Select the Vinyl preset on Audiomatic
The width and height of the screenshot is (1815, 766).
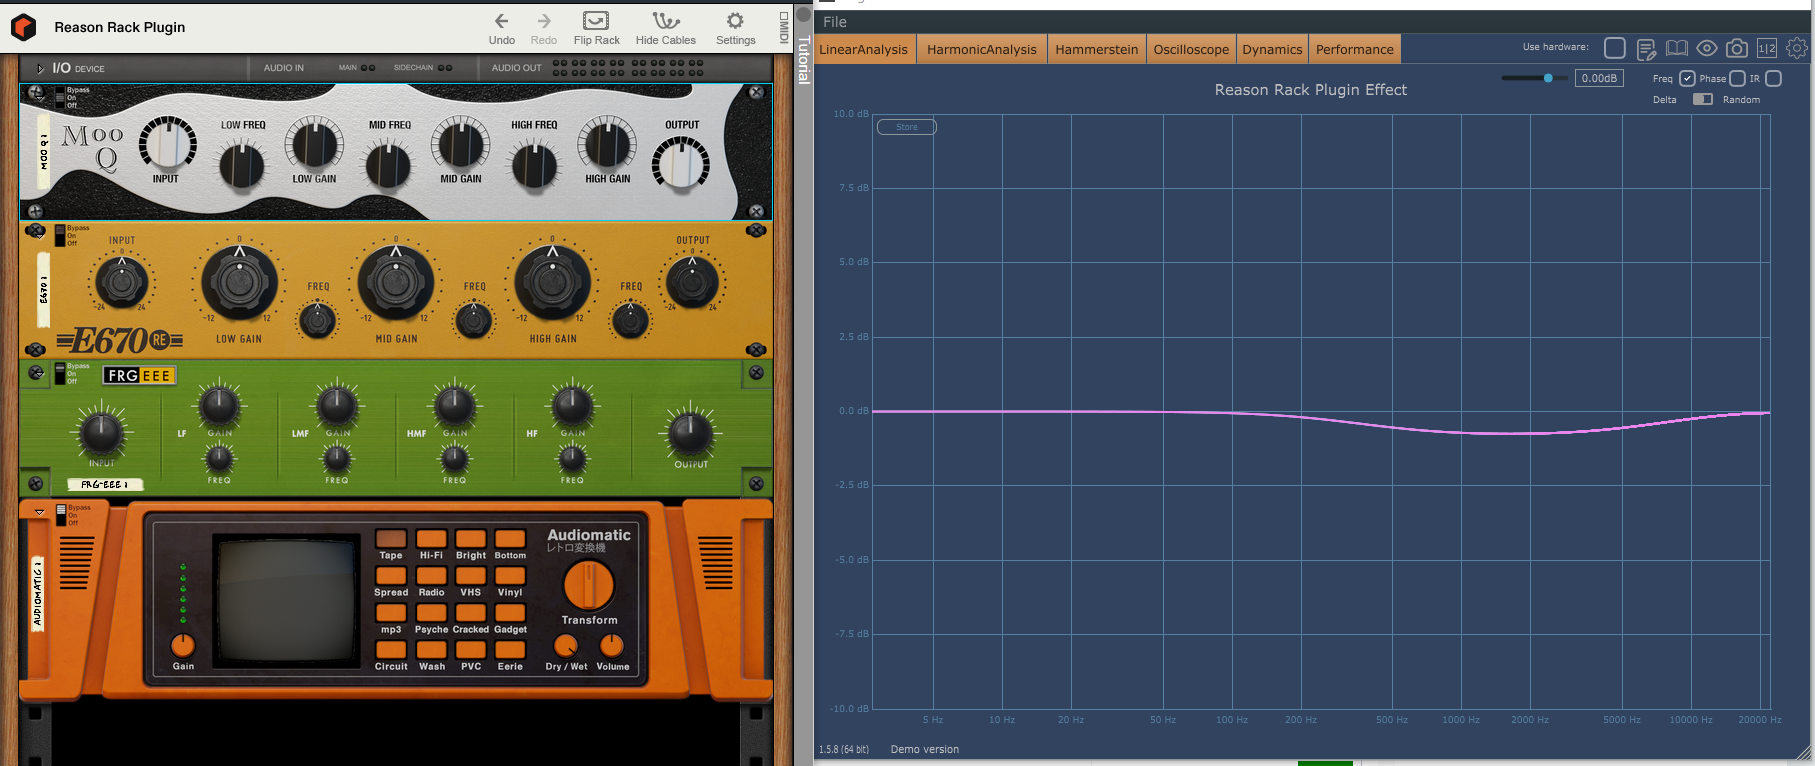(510, 576)
